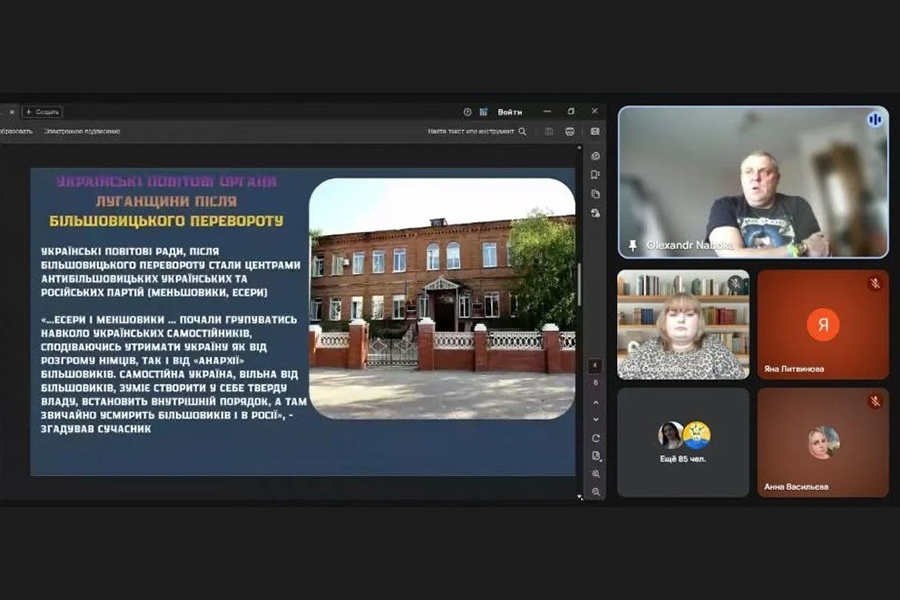Close the current document tab
Screen dimensions: 900x600
11,112
